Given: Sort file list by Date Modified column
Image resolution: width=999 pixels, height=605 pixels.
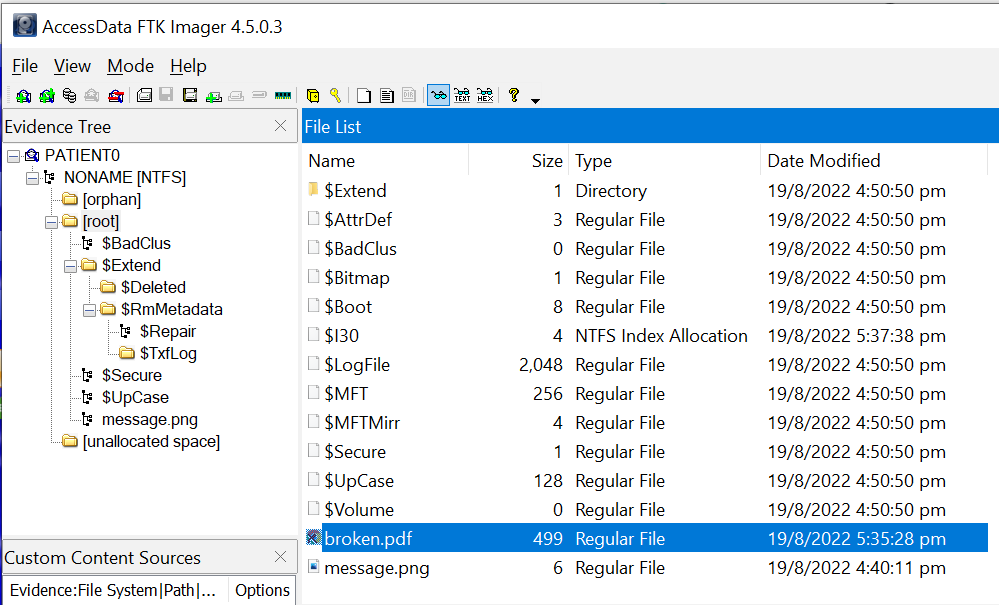Looking at the screenshot, I should 823,161.
